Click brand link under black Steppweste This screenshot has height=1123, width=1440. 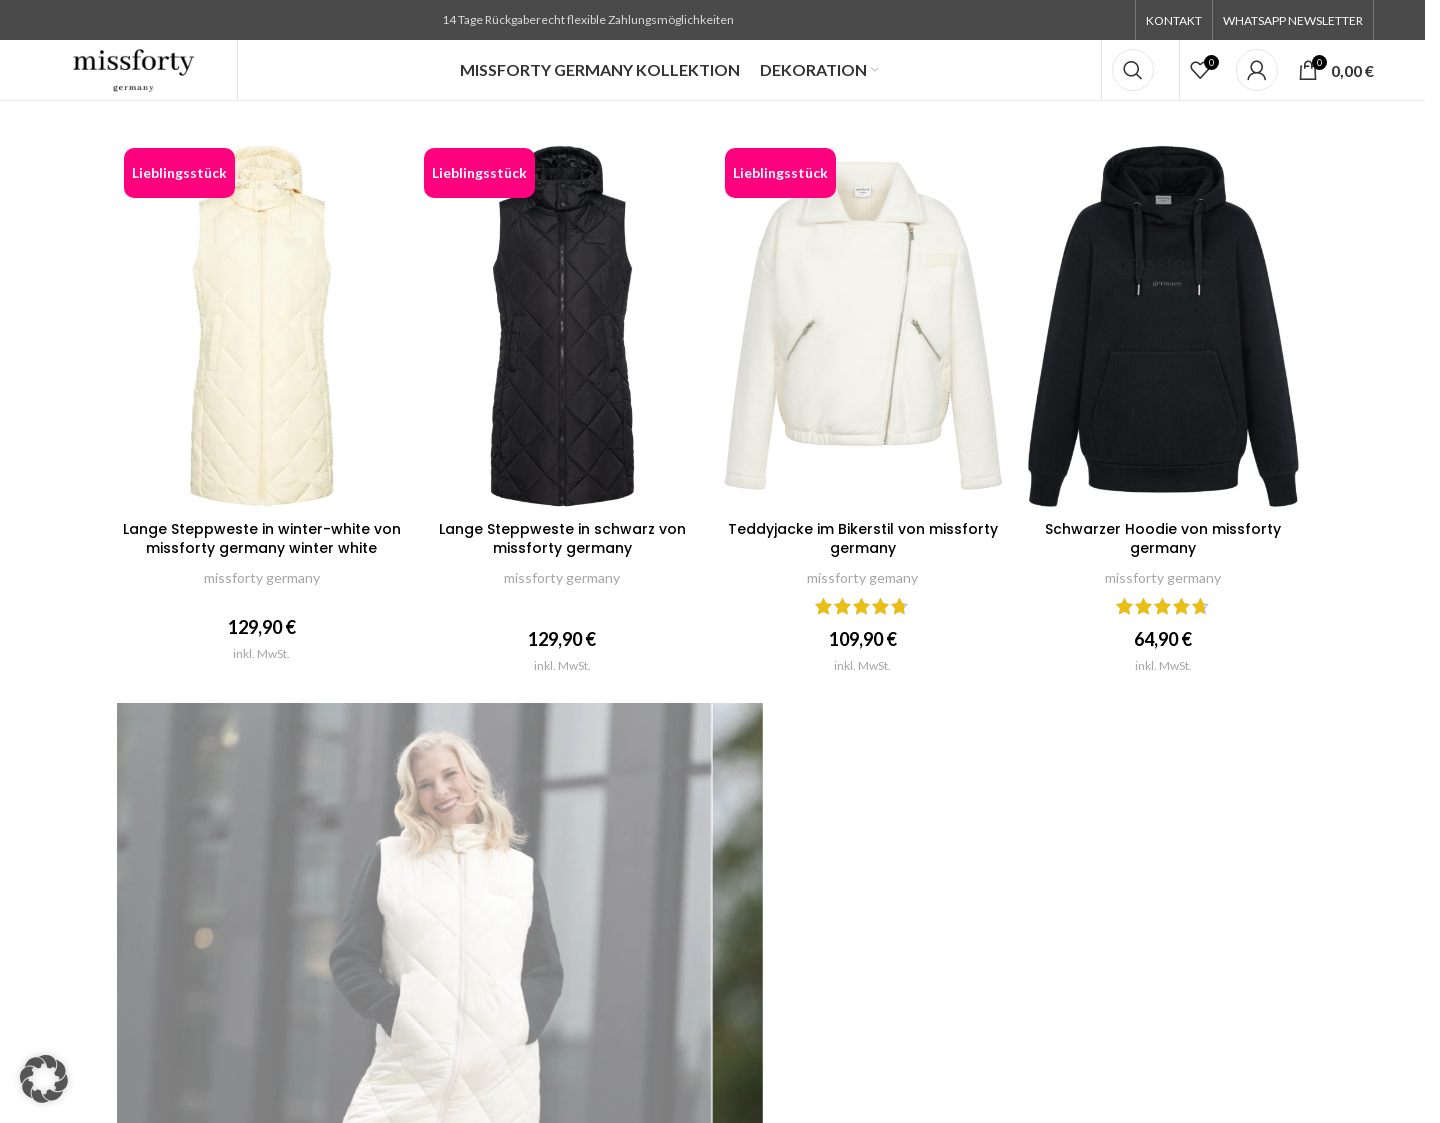point(562,578)
